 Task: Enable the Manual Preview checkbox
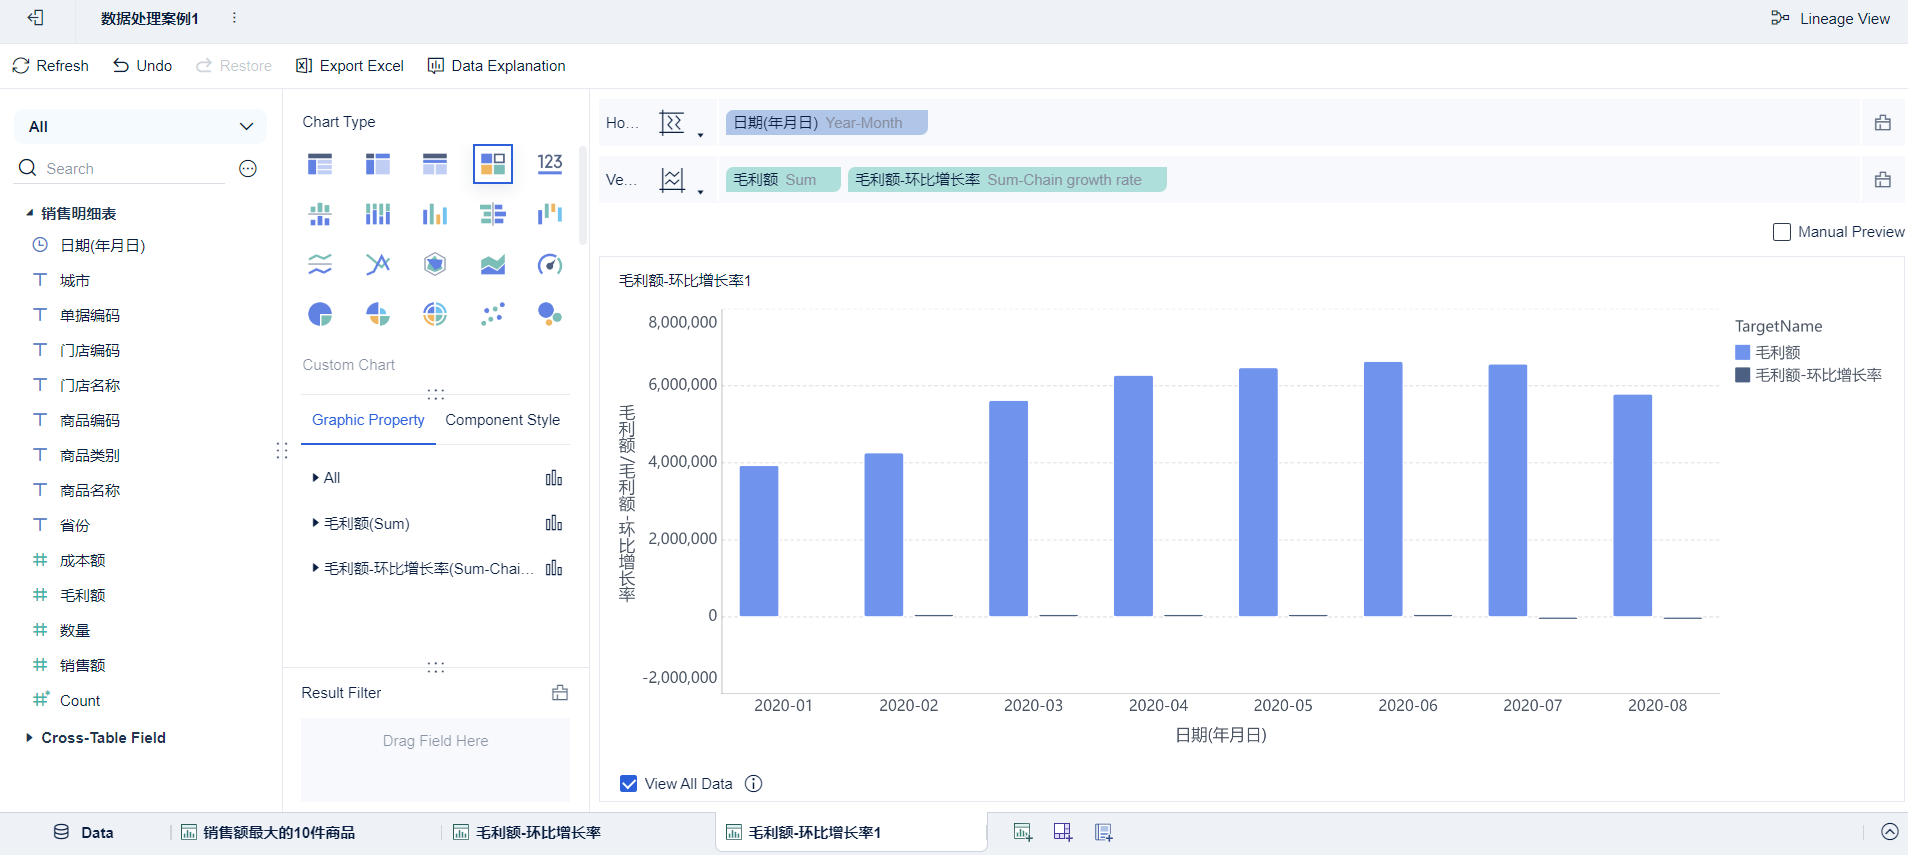point(1782,232)
